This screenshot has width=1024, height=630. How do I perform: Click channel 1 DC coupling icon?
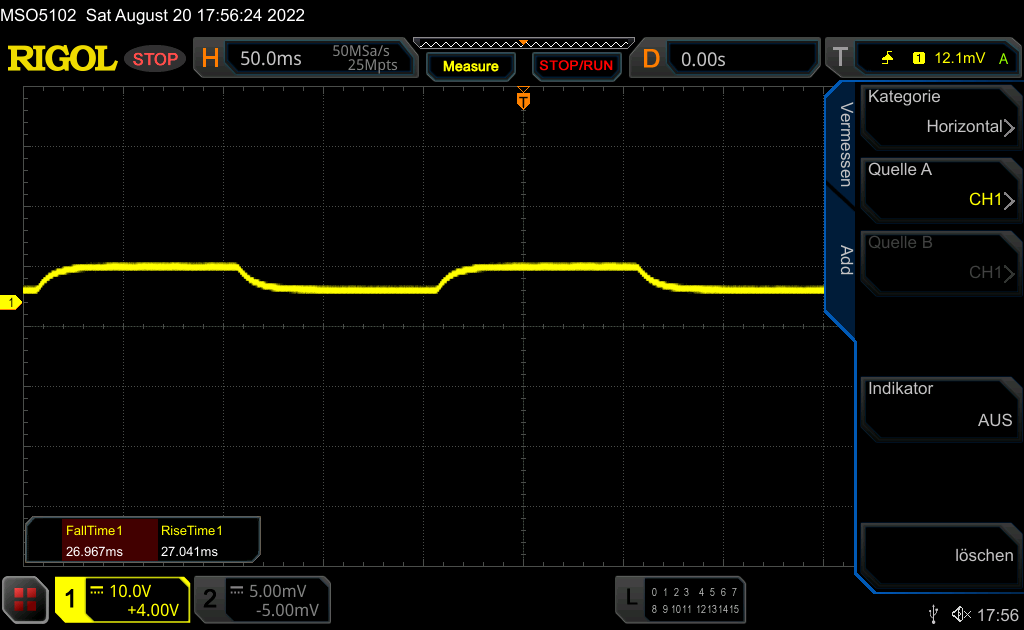[x=97, y=590]
